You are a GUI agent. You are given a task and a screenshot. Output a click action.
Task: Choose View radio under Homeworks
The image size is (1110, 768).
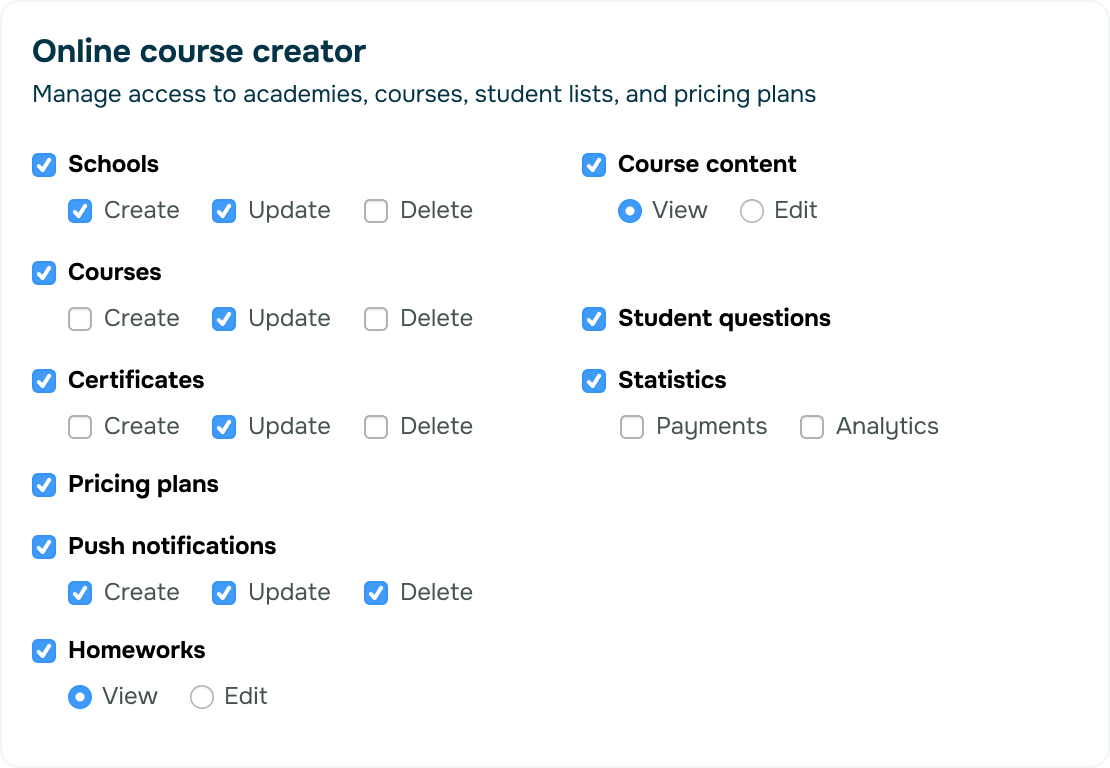[80, 697]
